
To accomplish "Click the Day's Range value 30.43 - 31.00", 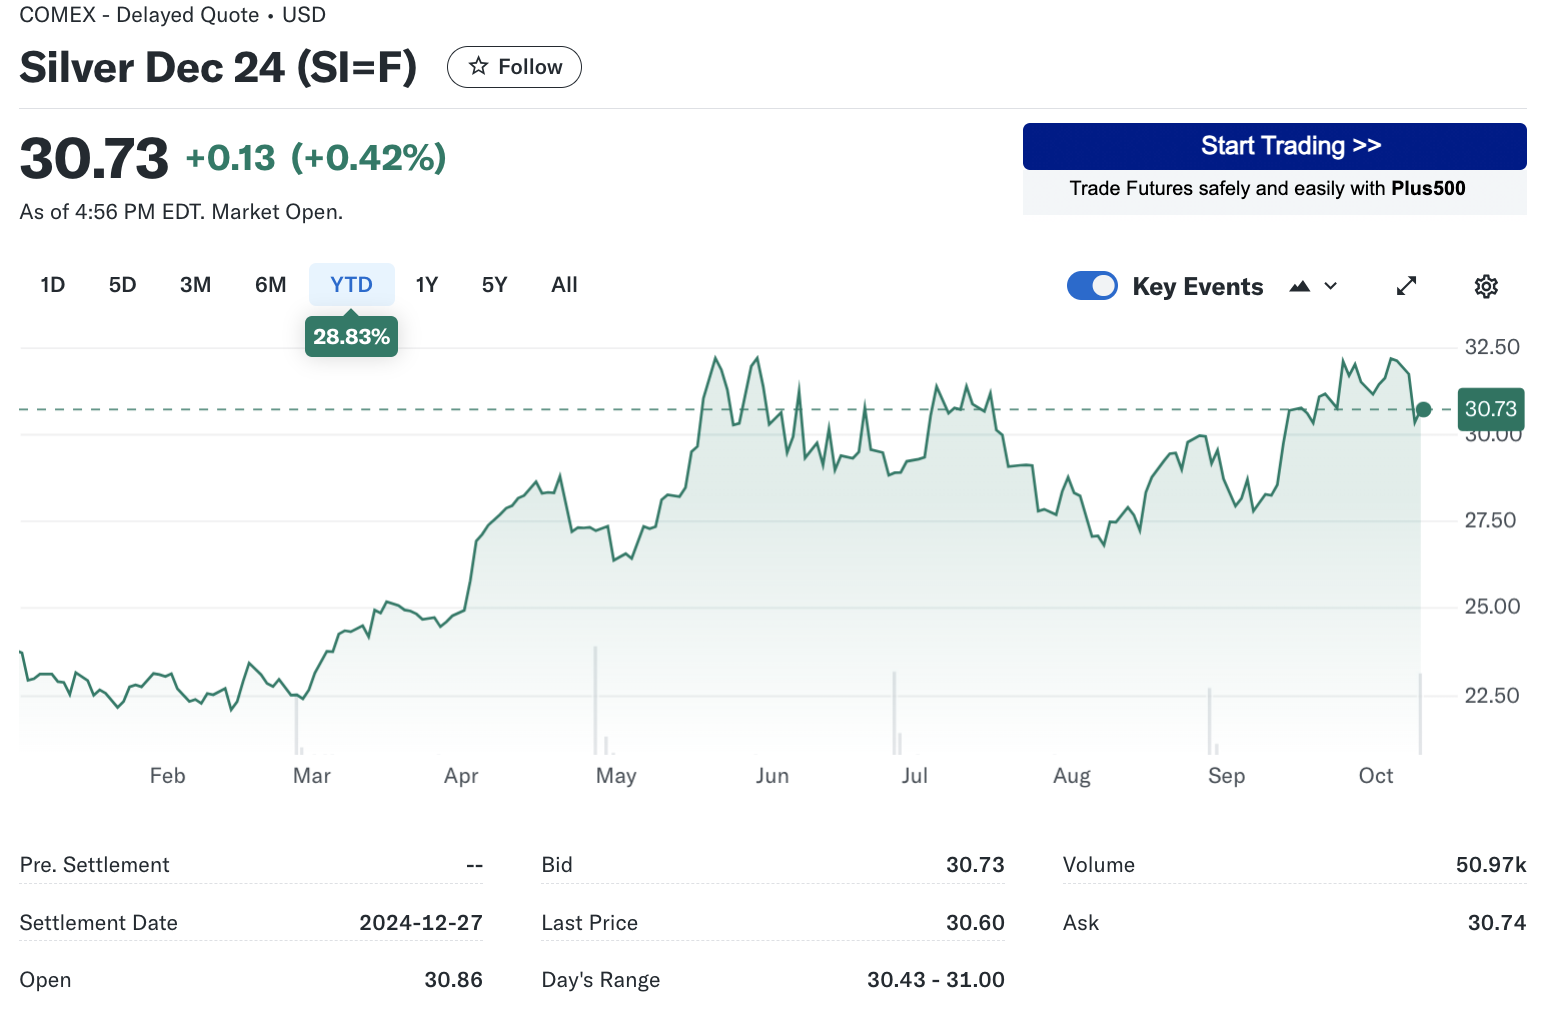I will click(x=936, y=980).
